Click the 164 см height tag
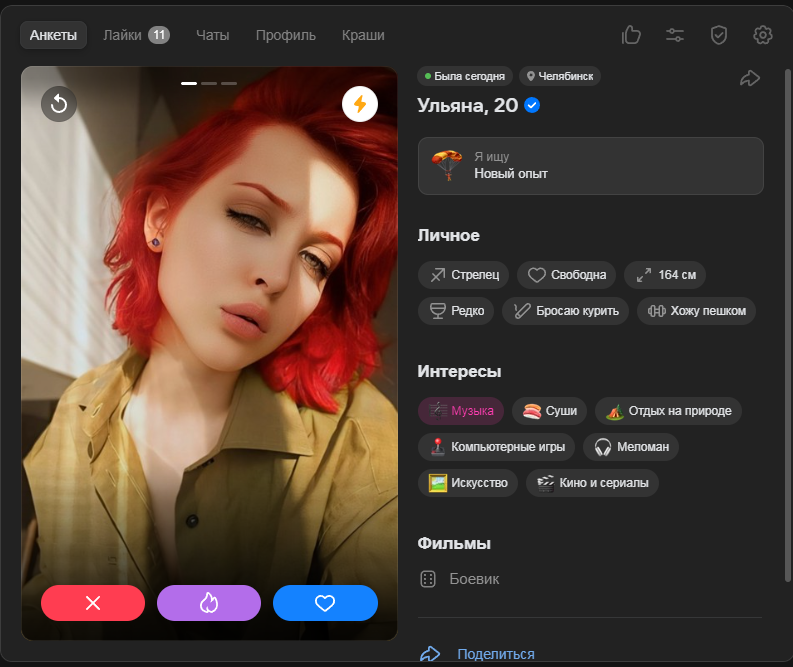 (x=665, y=275)
